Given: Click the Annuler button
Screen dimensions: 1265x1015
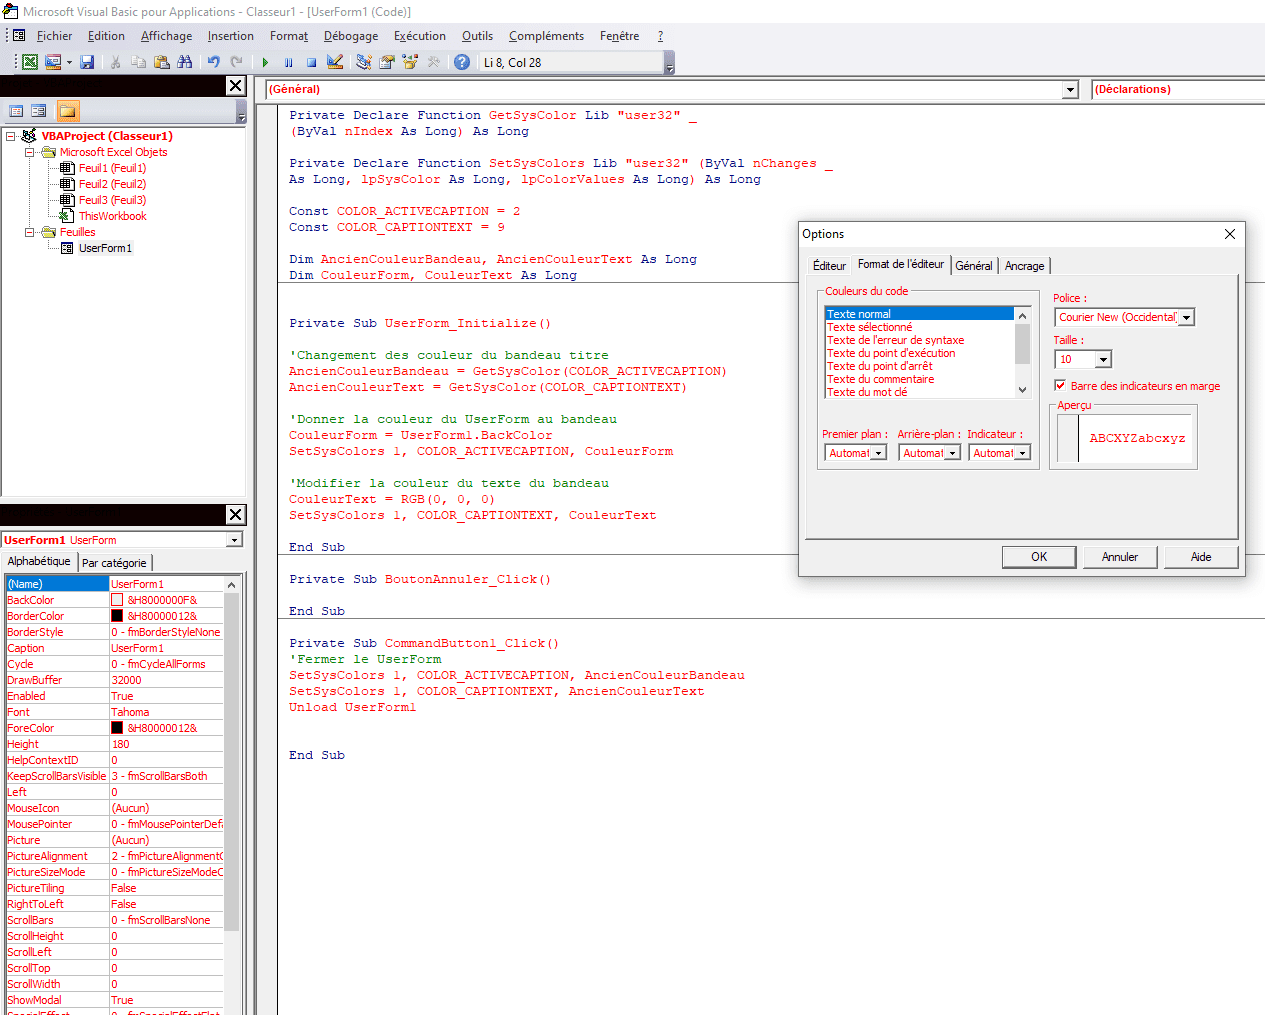Looking at the screenshot, I should pos(1119,557).
